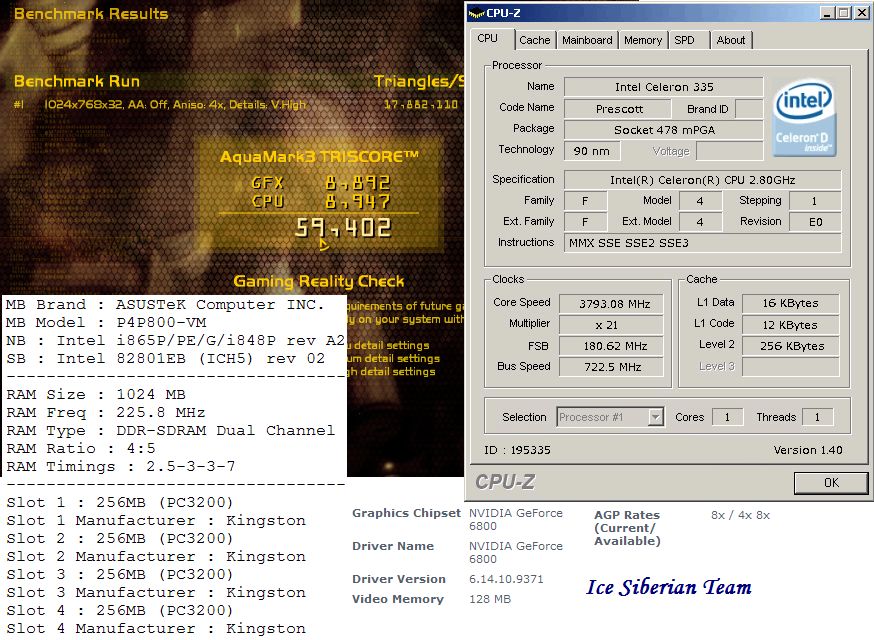
Task: Click the Benchmark Run #1 settings line
Action: point(159,104)
